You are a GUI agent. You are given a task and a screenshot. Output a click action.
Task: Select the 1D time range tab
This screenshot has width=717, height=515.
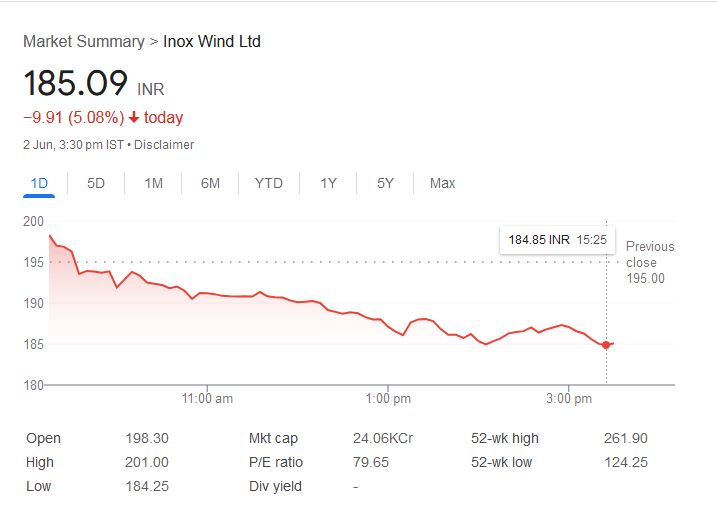coord(40,183)
